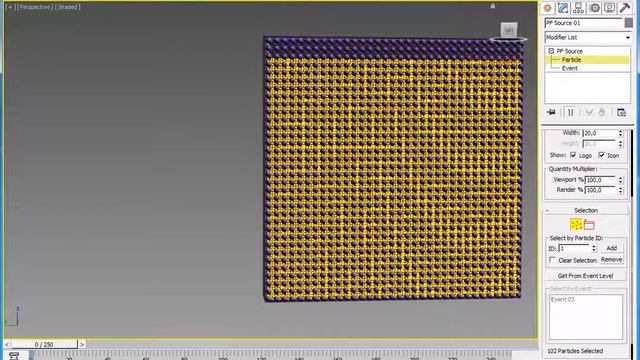Step timeline back with left arrow

coord(7,344)
